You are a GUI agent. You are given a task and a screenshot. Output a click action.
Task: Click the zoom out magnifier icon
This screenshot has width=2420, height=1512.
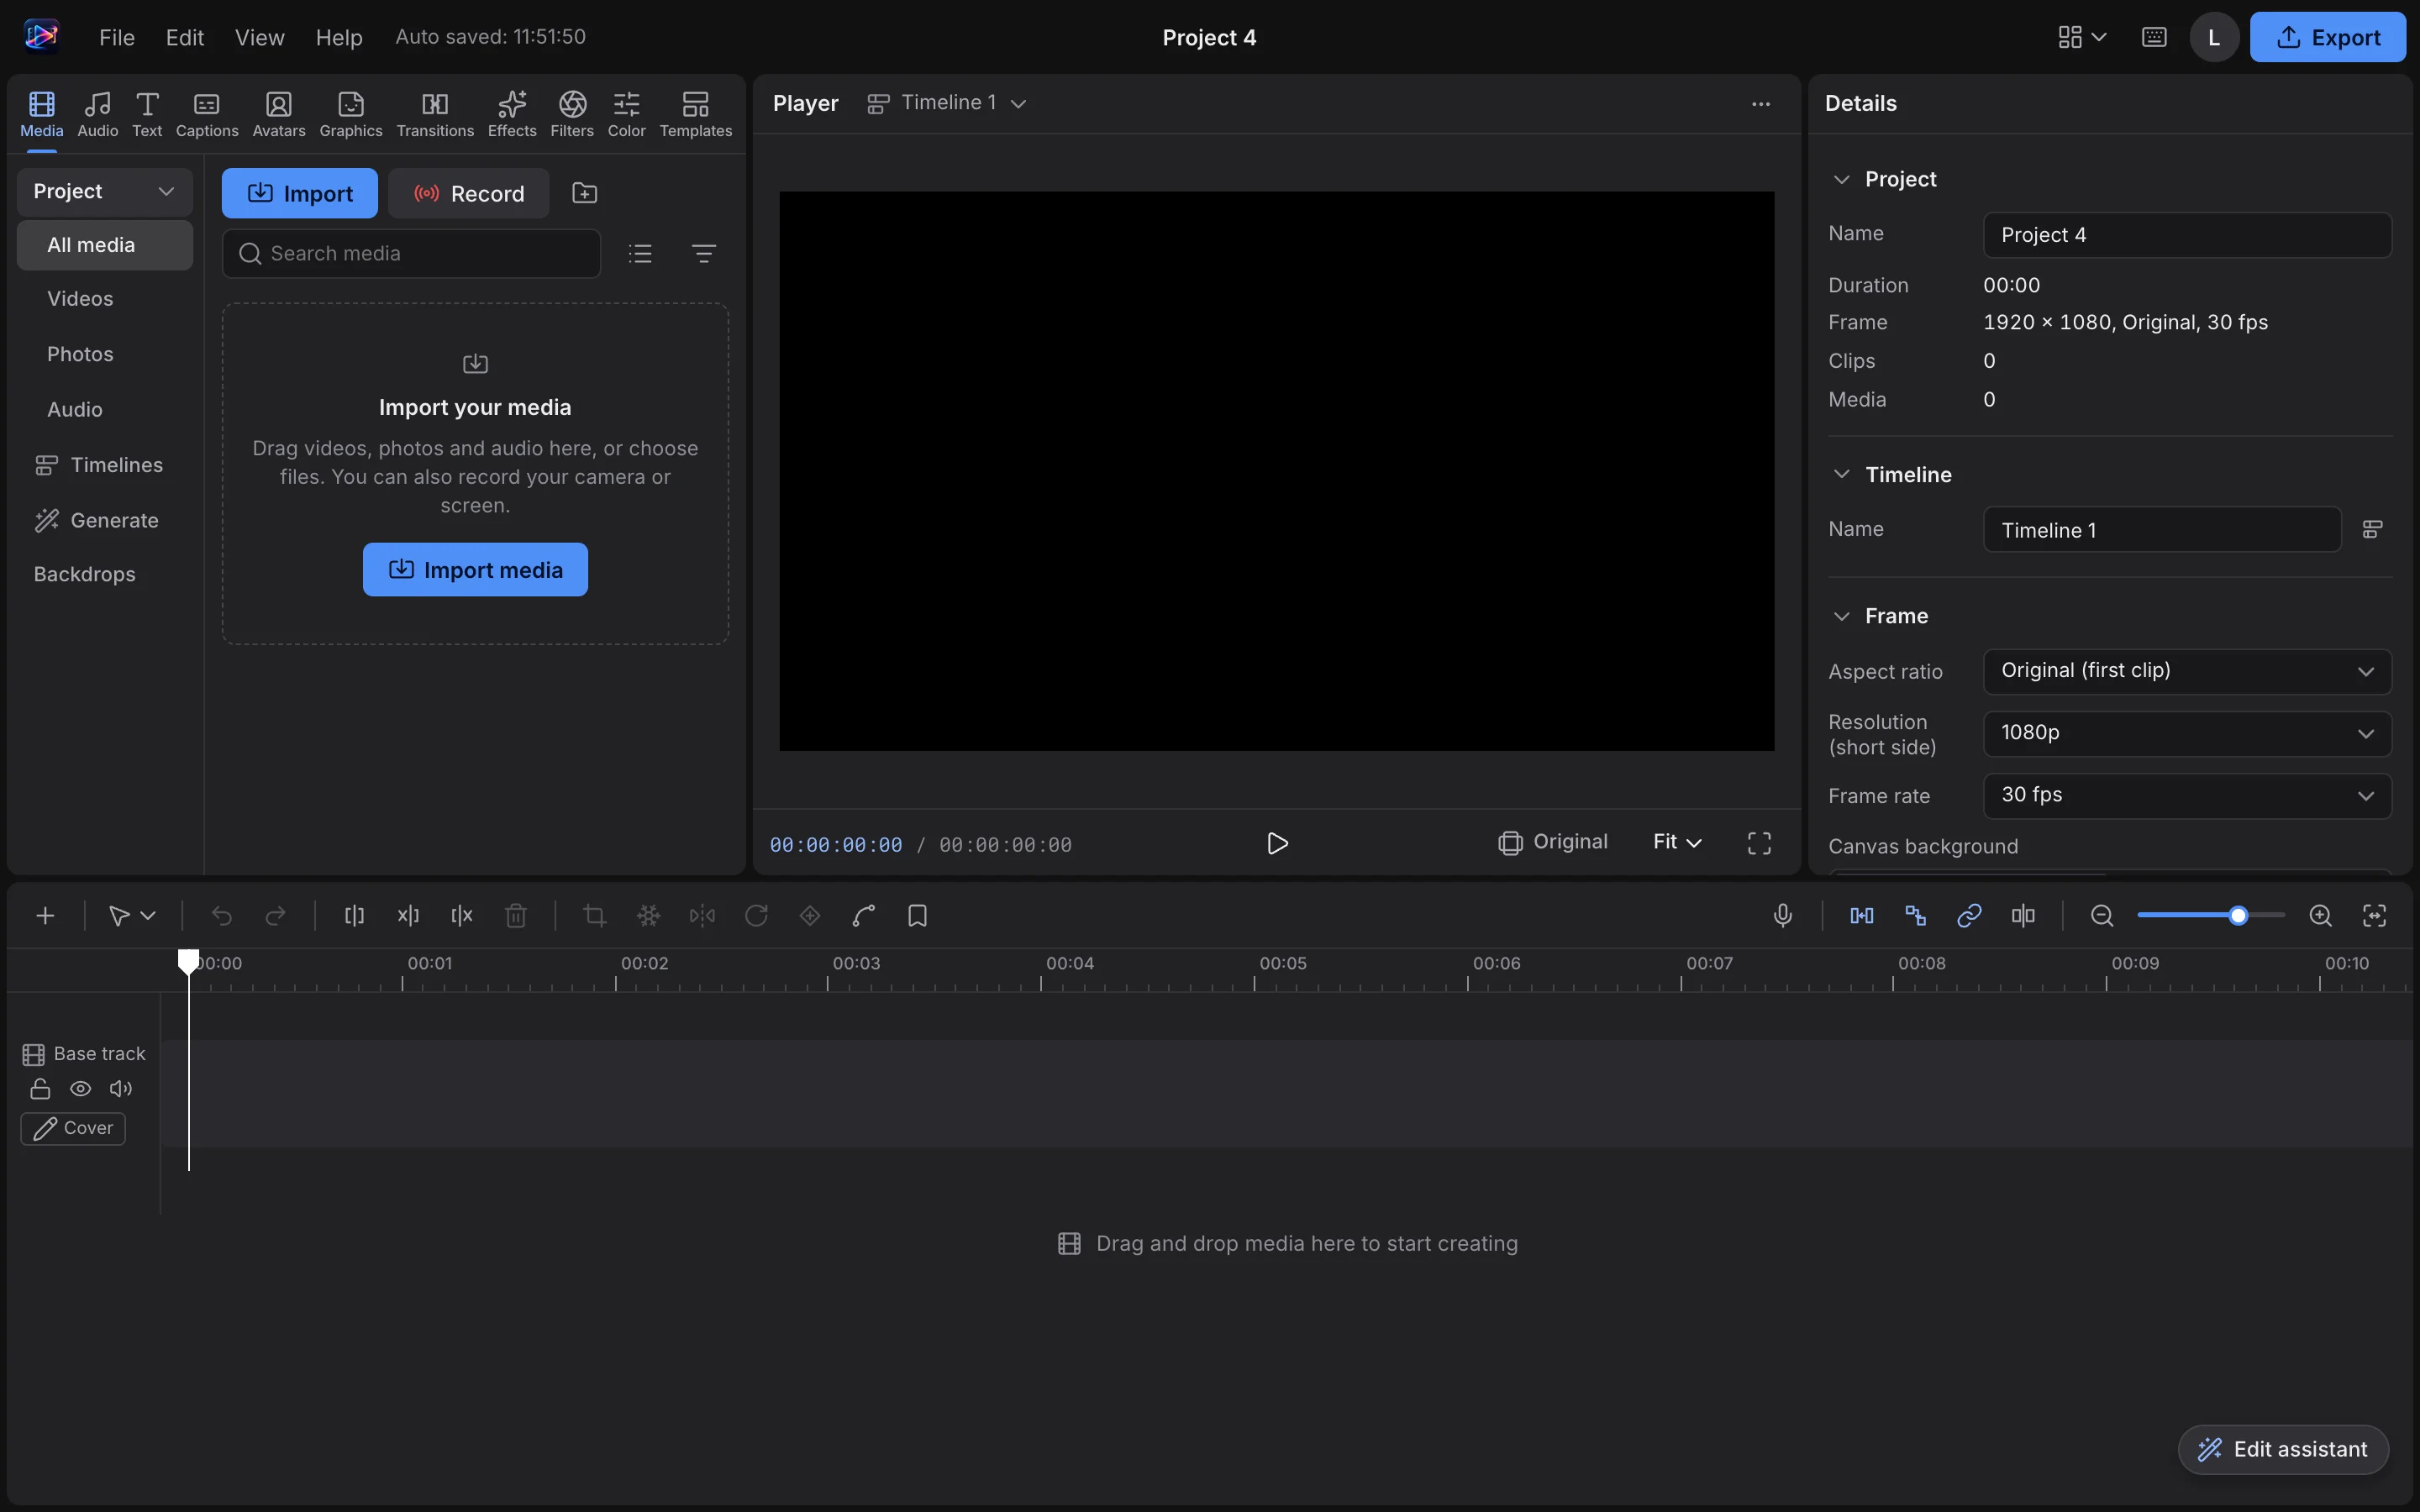pyautogui.click(x=2102, y=916)
